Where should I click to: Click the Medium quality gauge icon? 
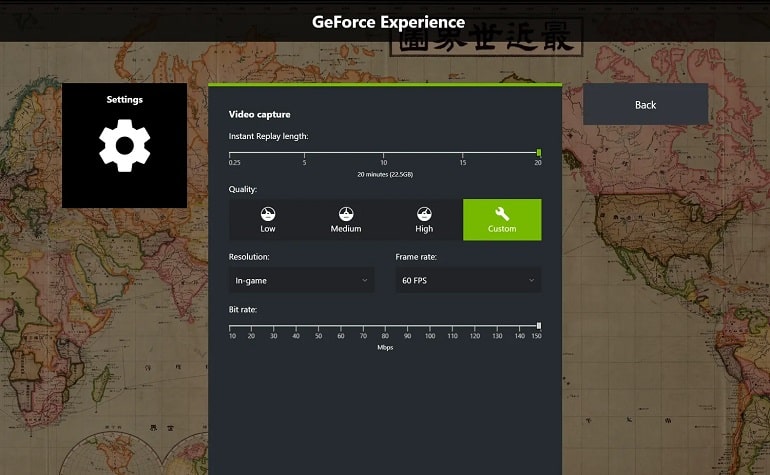click(x=346, y=214)
